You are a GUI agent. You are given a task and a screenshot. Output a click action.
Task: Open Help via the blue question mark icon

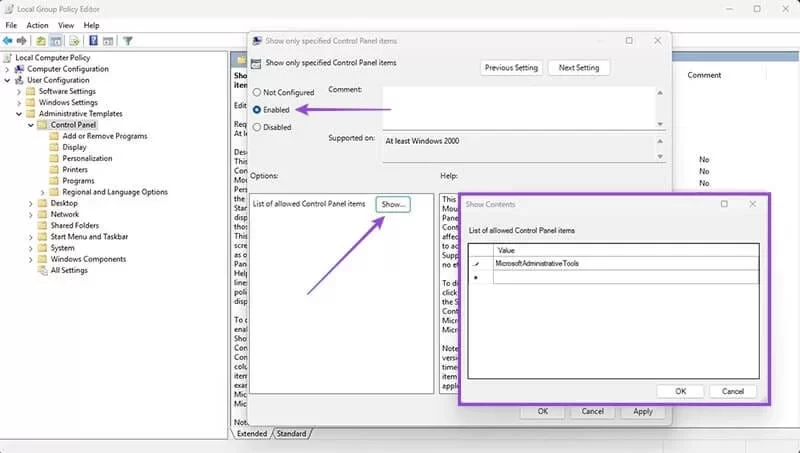[x=93, y=41]
